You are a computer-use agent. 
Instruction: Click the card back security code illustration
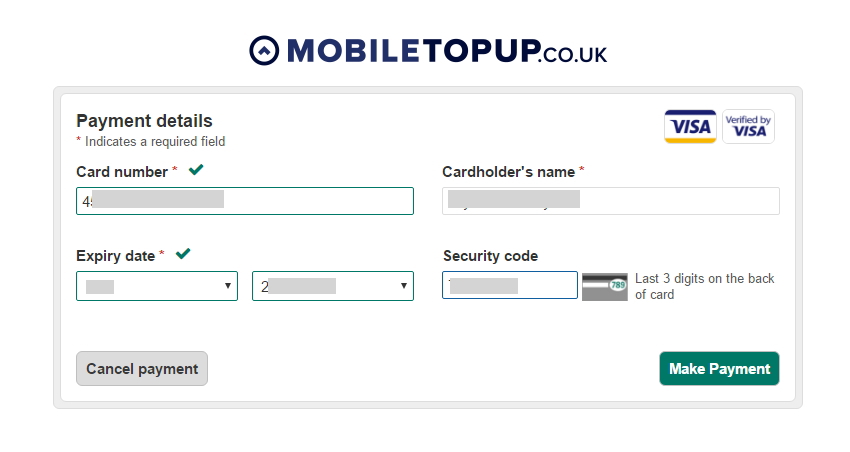(x=604, y=287)
